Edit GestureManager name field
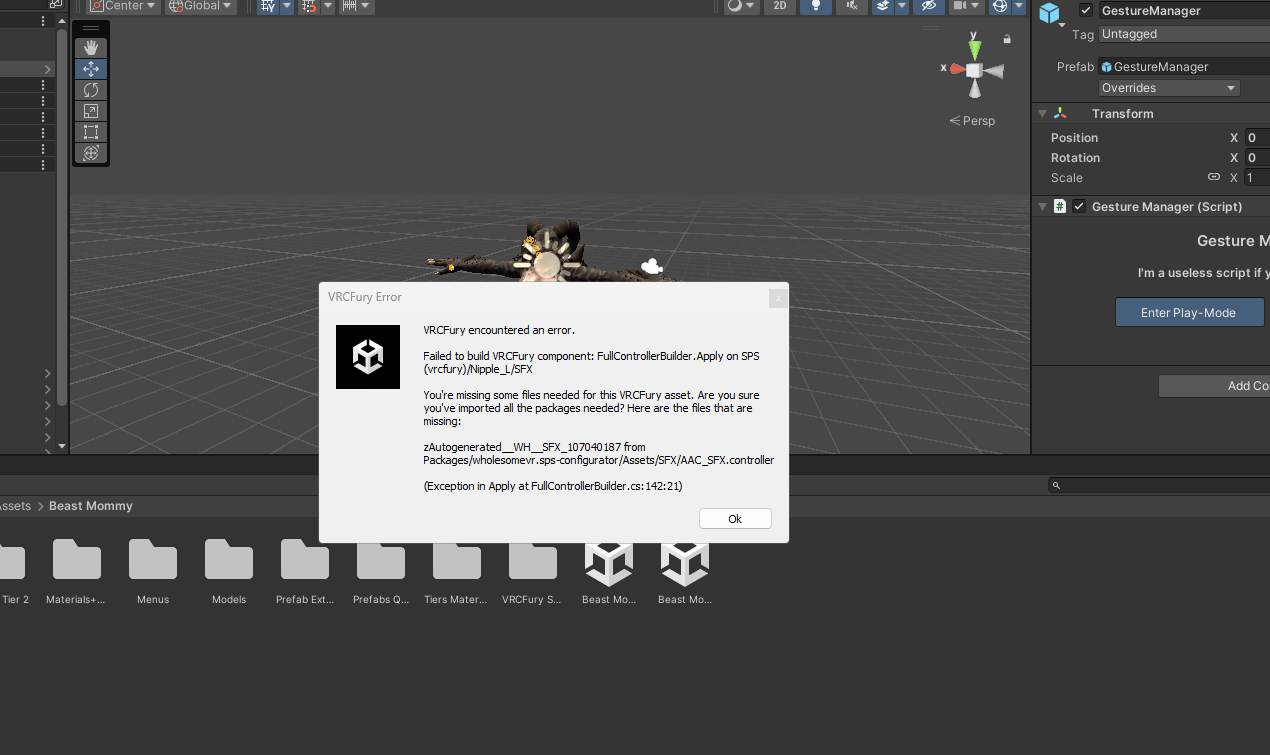The height and width of the screenshot is (755, 1270). tap(1184, 11)
